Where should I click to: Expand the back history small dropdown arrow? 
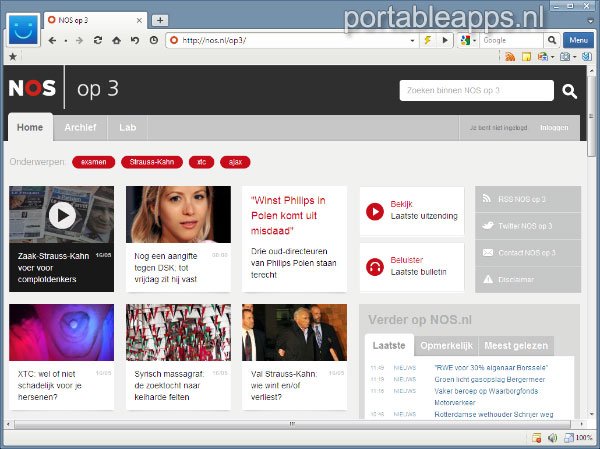point(66,41)
